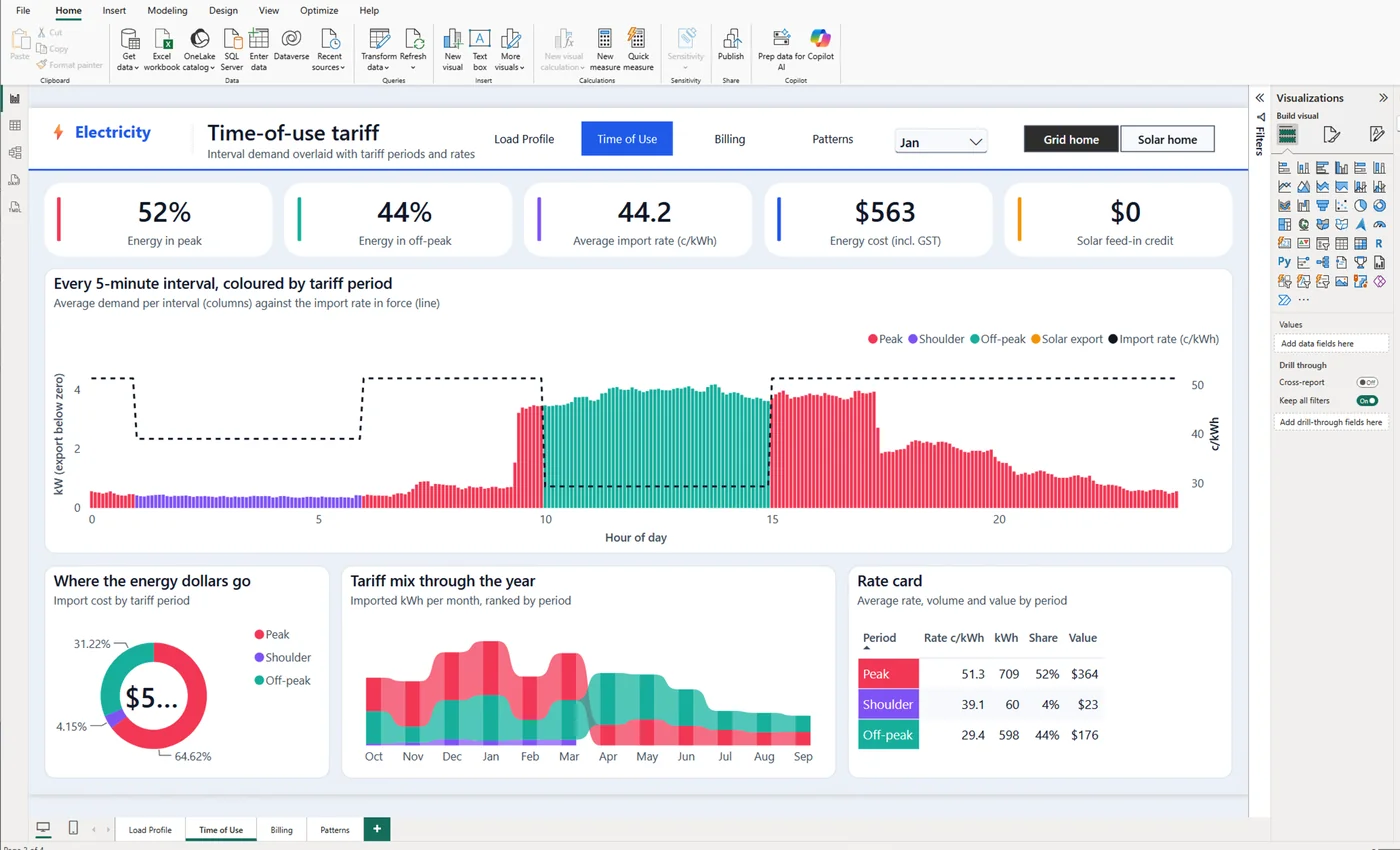The image size is (1400, 850).
Task: Publish the report
Action: coord(731,45)
